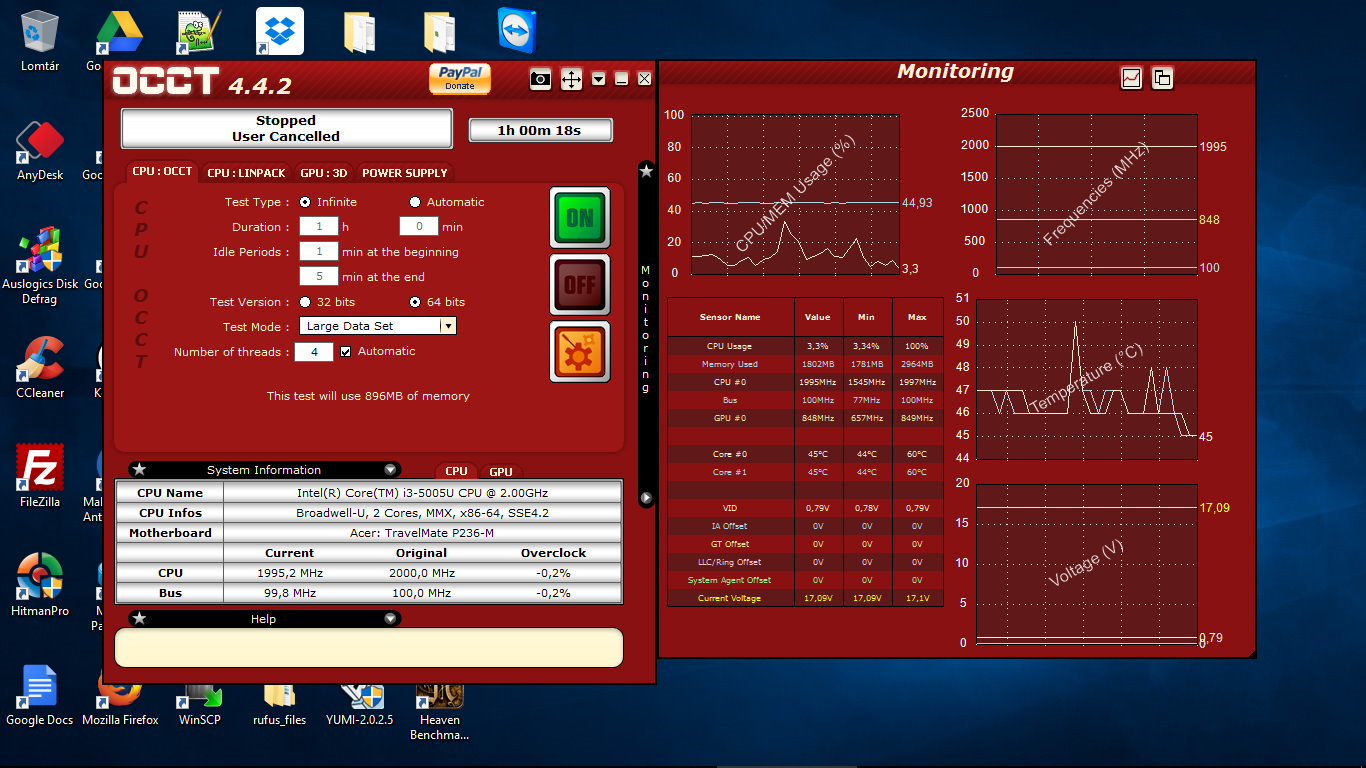Viewport: 1366px width, 768px height.
Task: Open CCleaner desktop shortcut
Action: click(x=40, y=367)
